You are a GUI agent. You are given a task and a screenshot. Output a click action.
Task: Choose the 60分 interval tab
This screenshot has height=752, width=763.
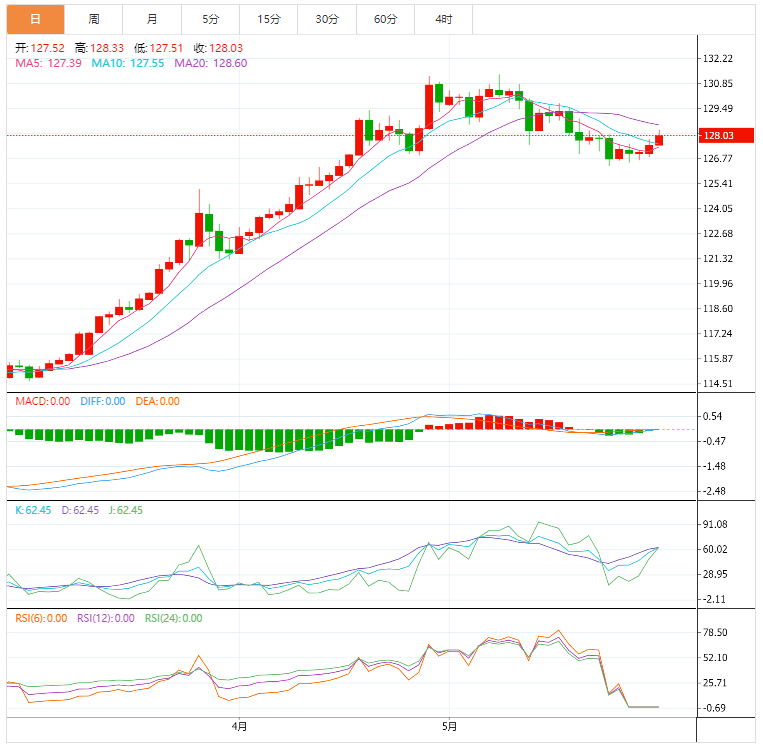point(385,19)
